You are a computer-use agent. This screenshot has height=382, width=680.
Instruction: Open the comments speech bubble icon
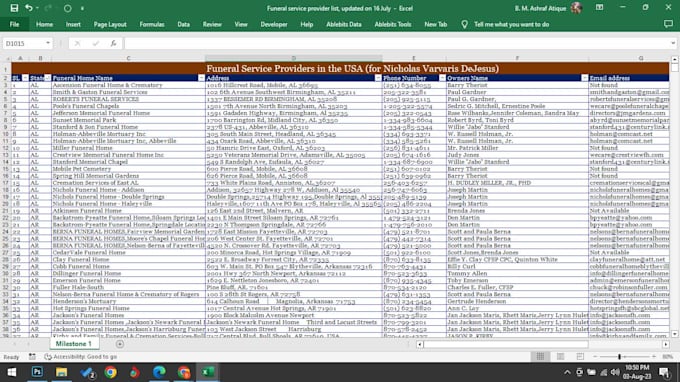pos(668,24)
